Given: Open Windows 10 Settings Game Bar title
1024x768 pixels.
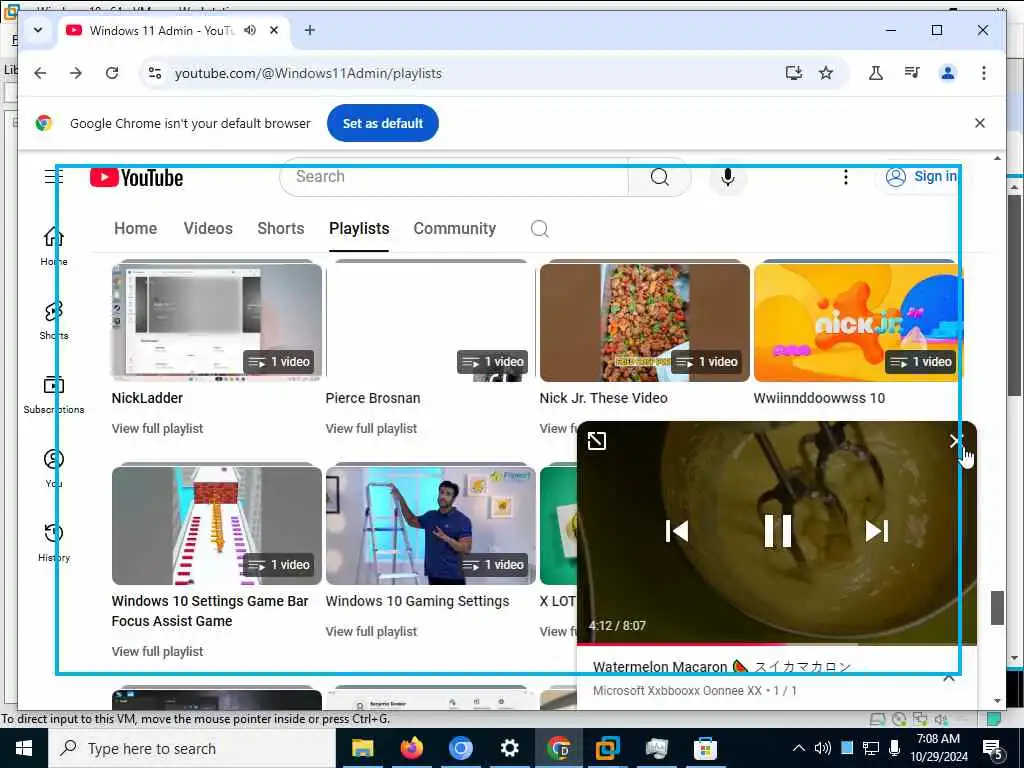Looking at the screenshot, I should tap(210, 611).
